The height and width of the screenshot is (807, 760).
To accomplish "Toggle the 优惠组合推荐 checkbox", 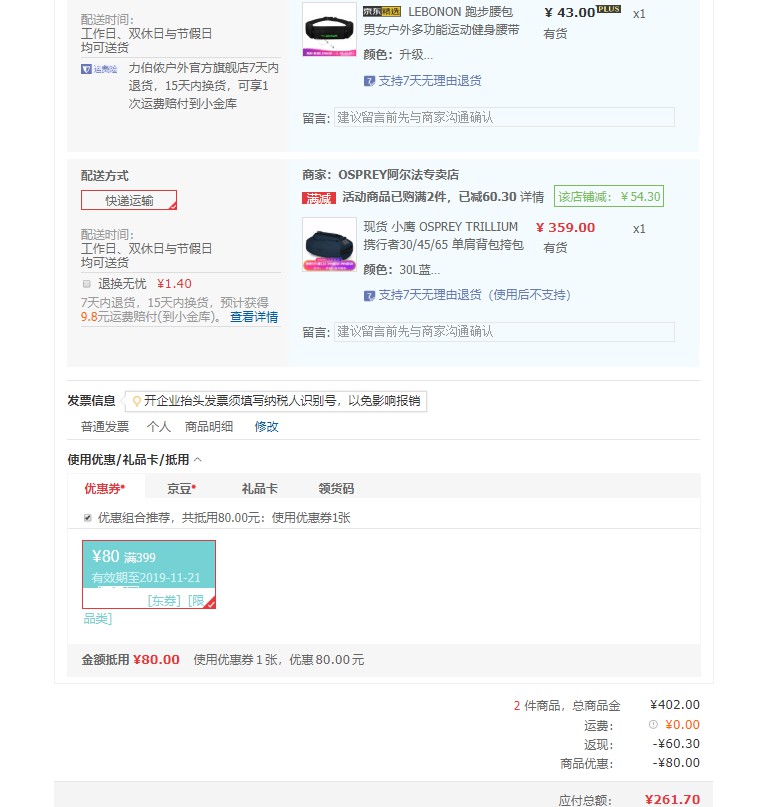I will [x=87, y=518].
